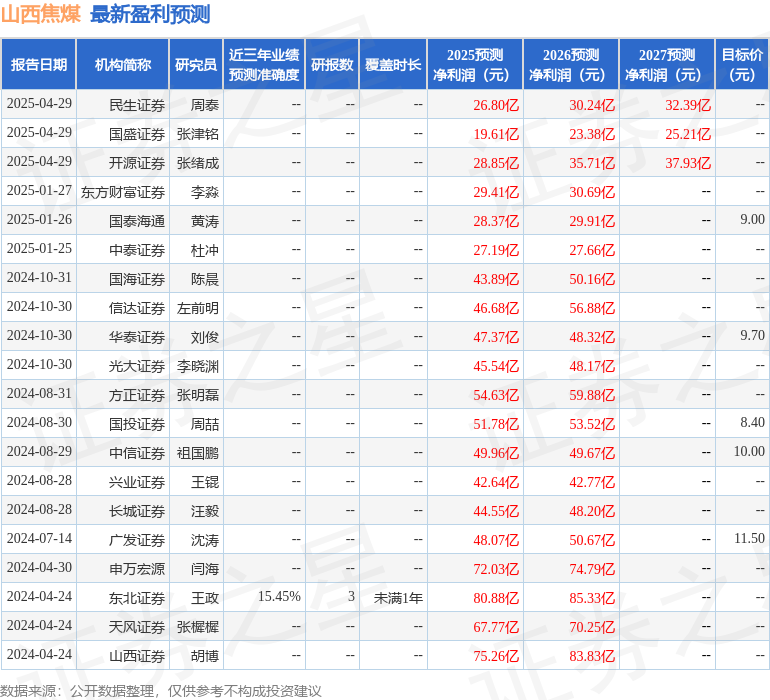Click the 15.45% accuracy value
Screen dimensions: 770x700
coord(279,597)
